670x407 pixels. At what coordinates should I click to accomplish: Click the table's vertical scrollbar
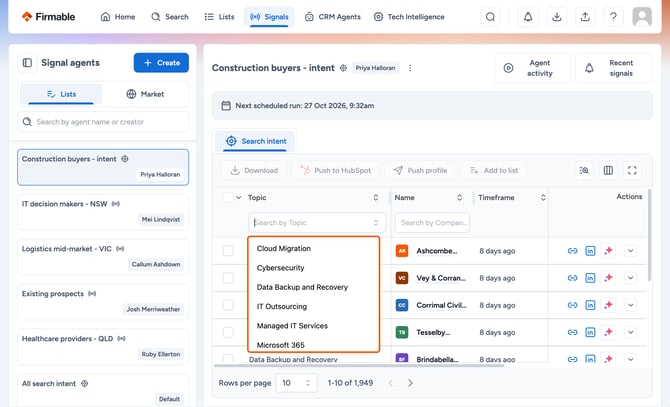point(649,235)
